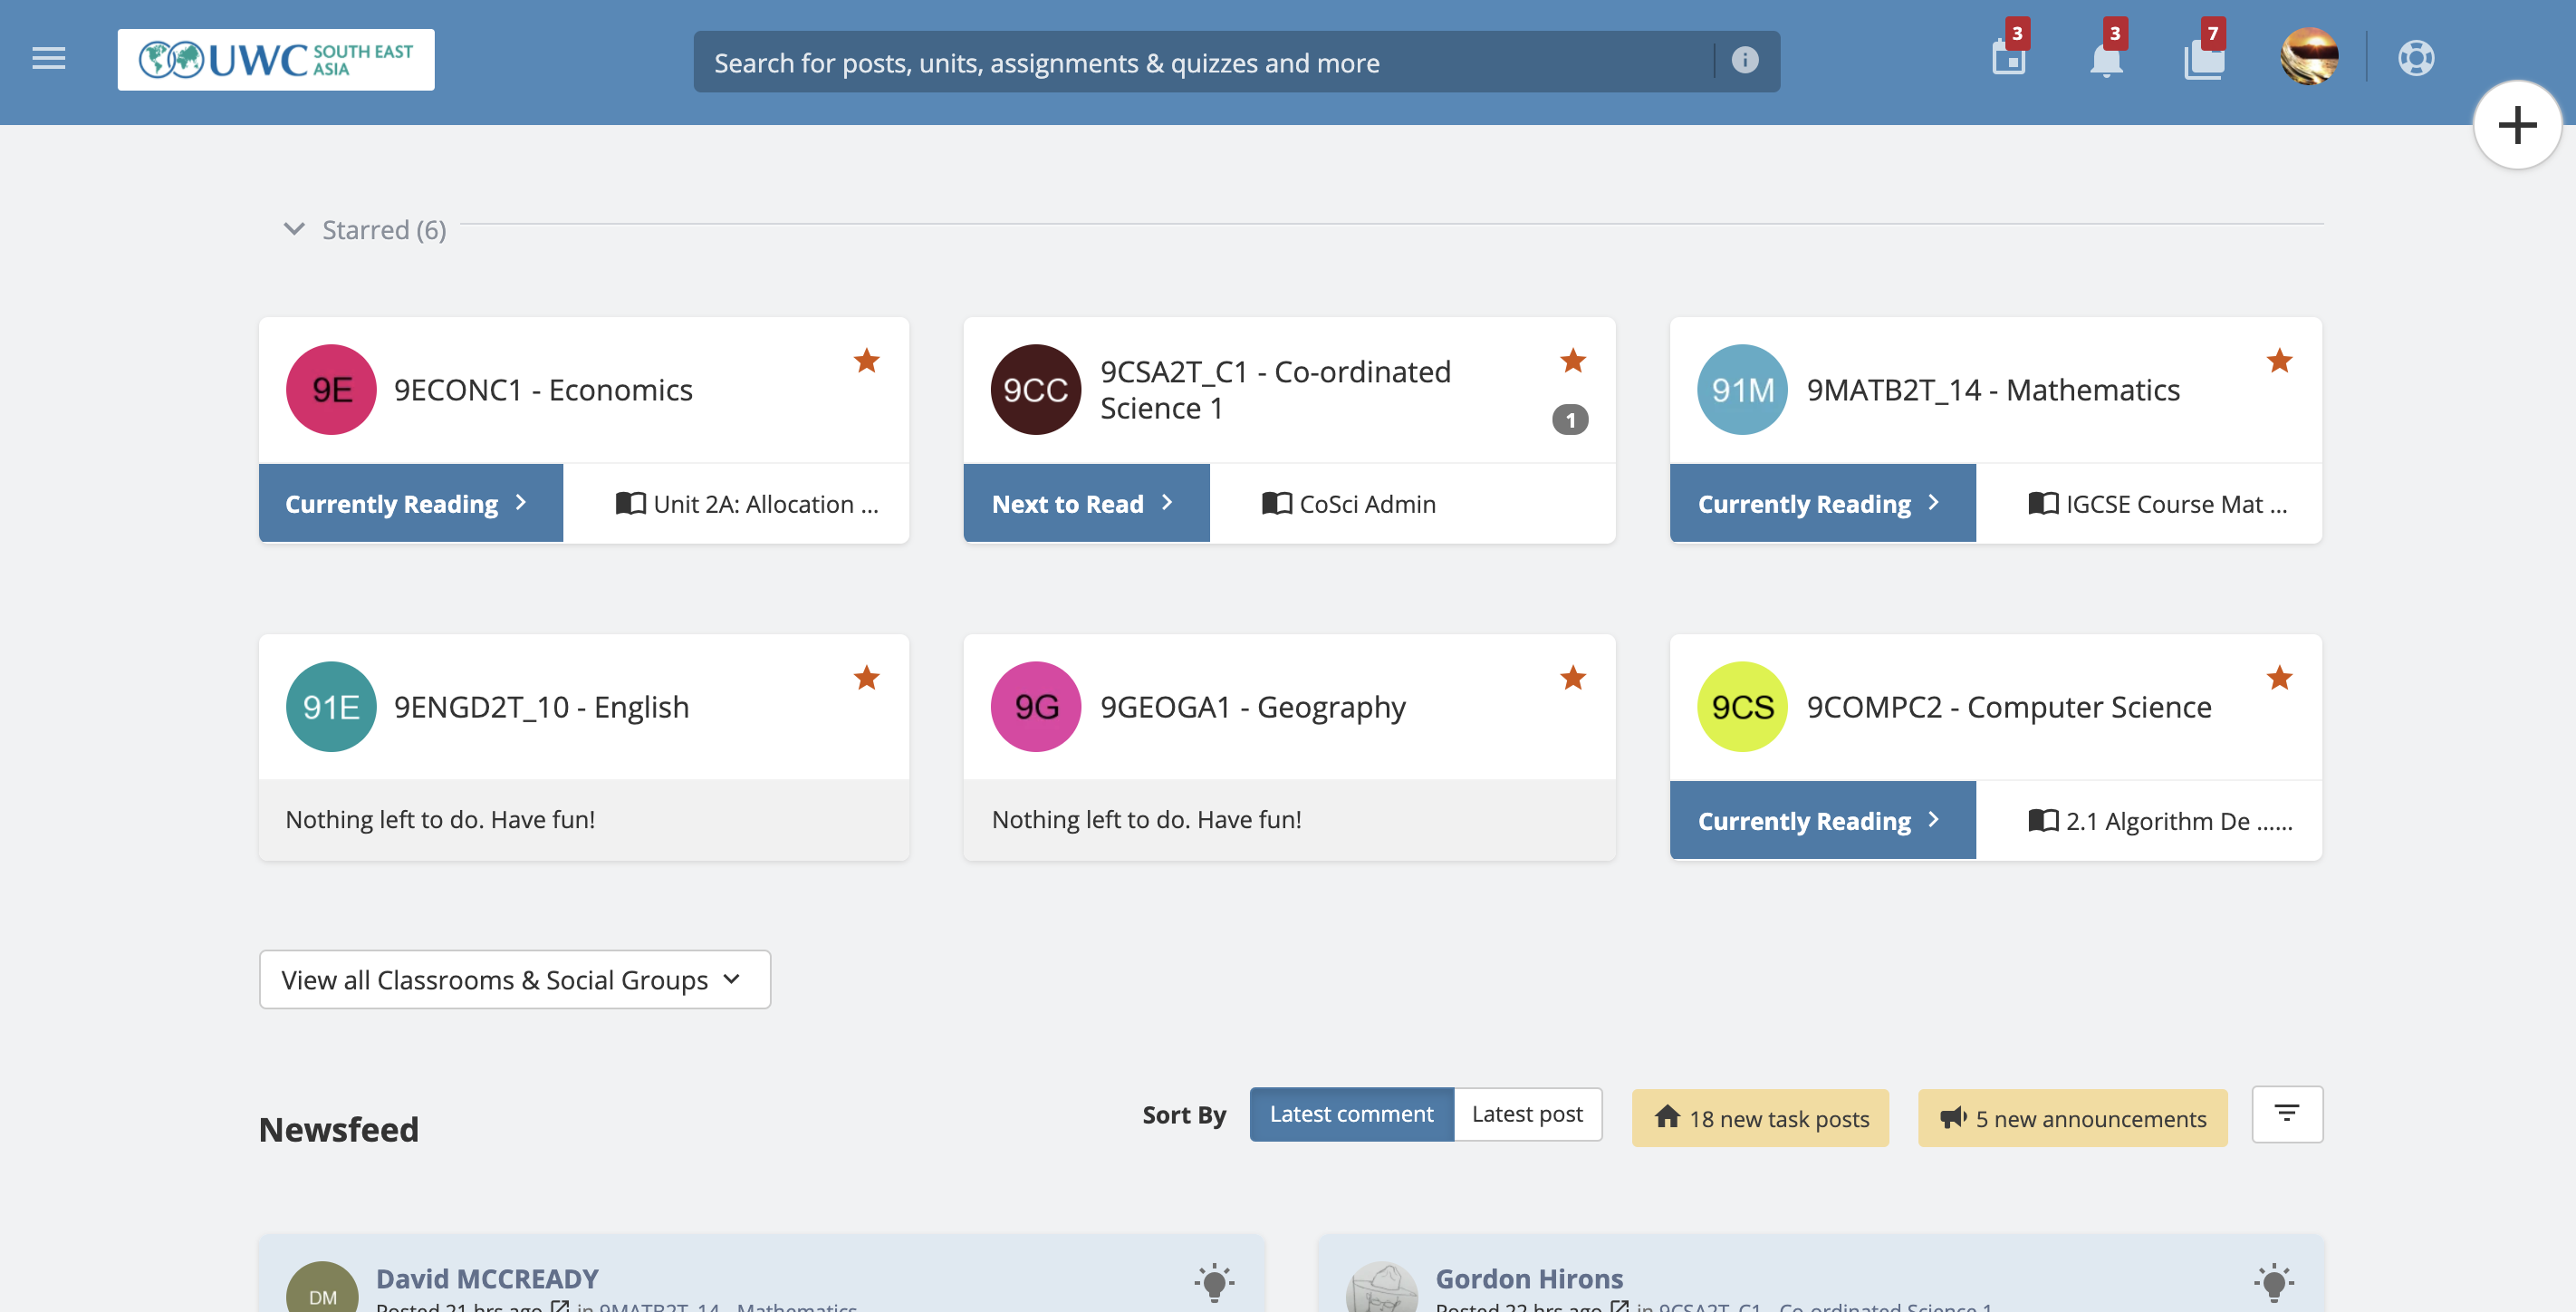Viewport: 2576px width, 1312px height.
Task: Sort newsfeed by Latest post
Action: click(x=1526, y=1114)
